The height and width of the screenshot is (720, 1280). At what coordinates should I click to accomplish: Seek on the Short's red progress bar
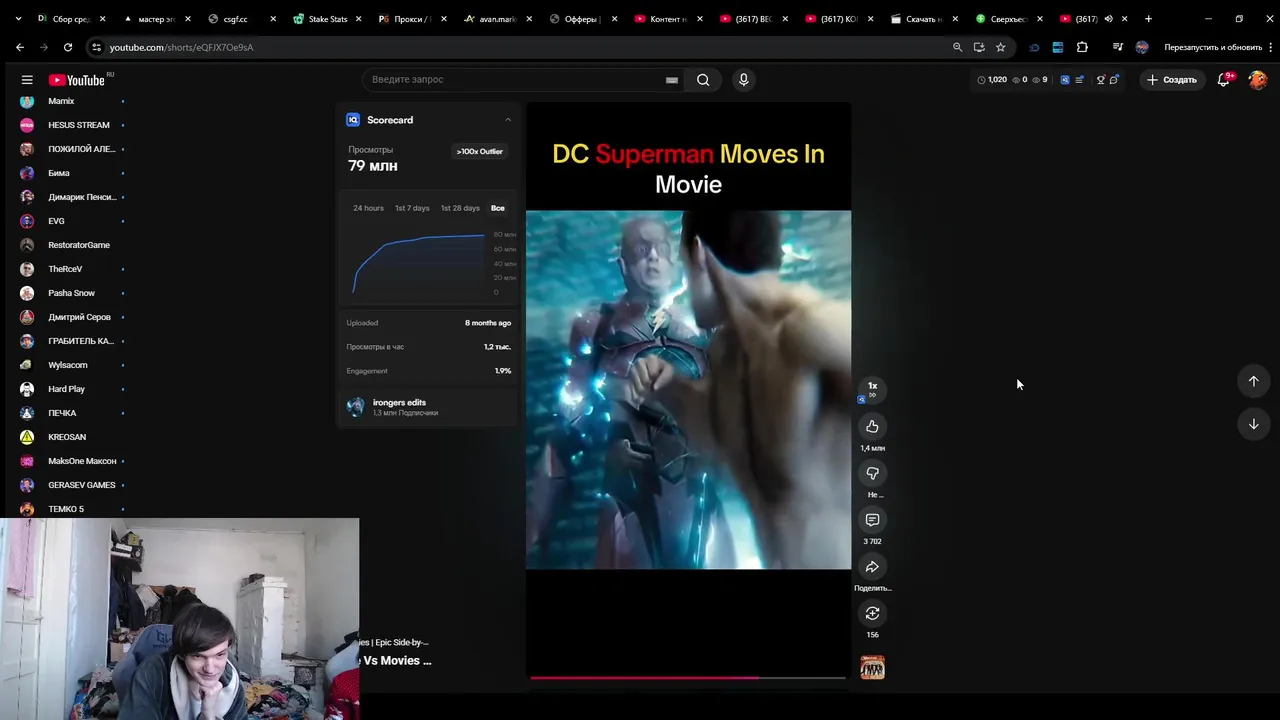pos(688,677)
